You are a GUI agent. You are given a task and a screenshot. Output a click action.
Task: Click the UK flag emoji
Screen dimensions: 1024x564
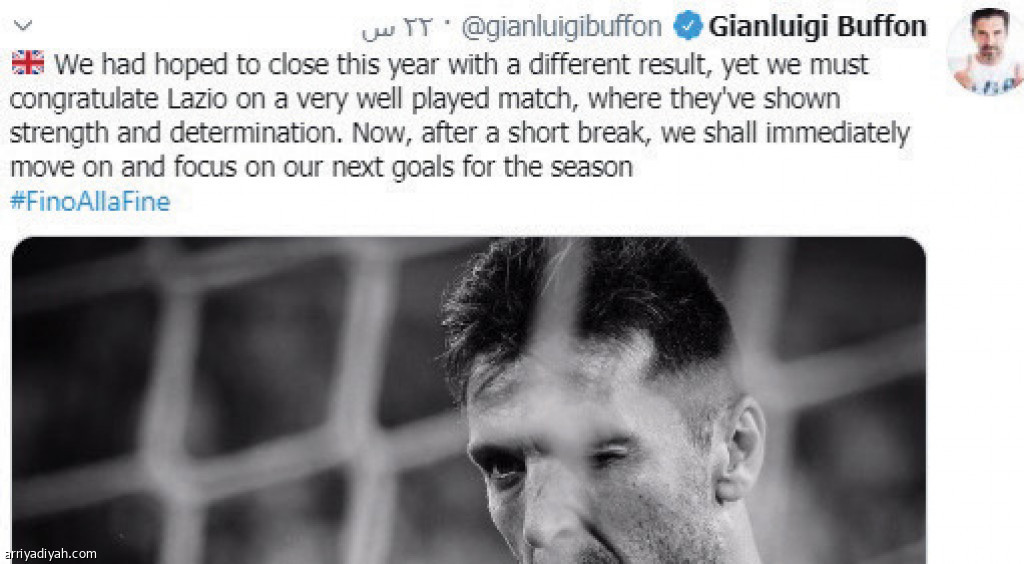tap(28, 63)
